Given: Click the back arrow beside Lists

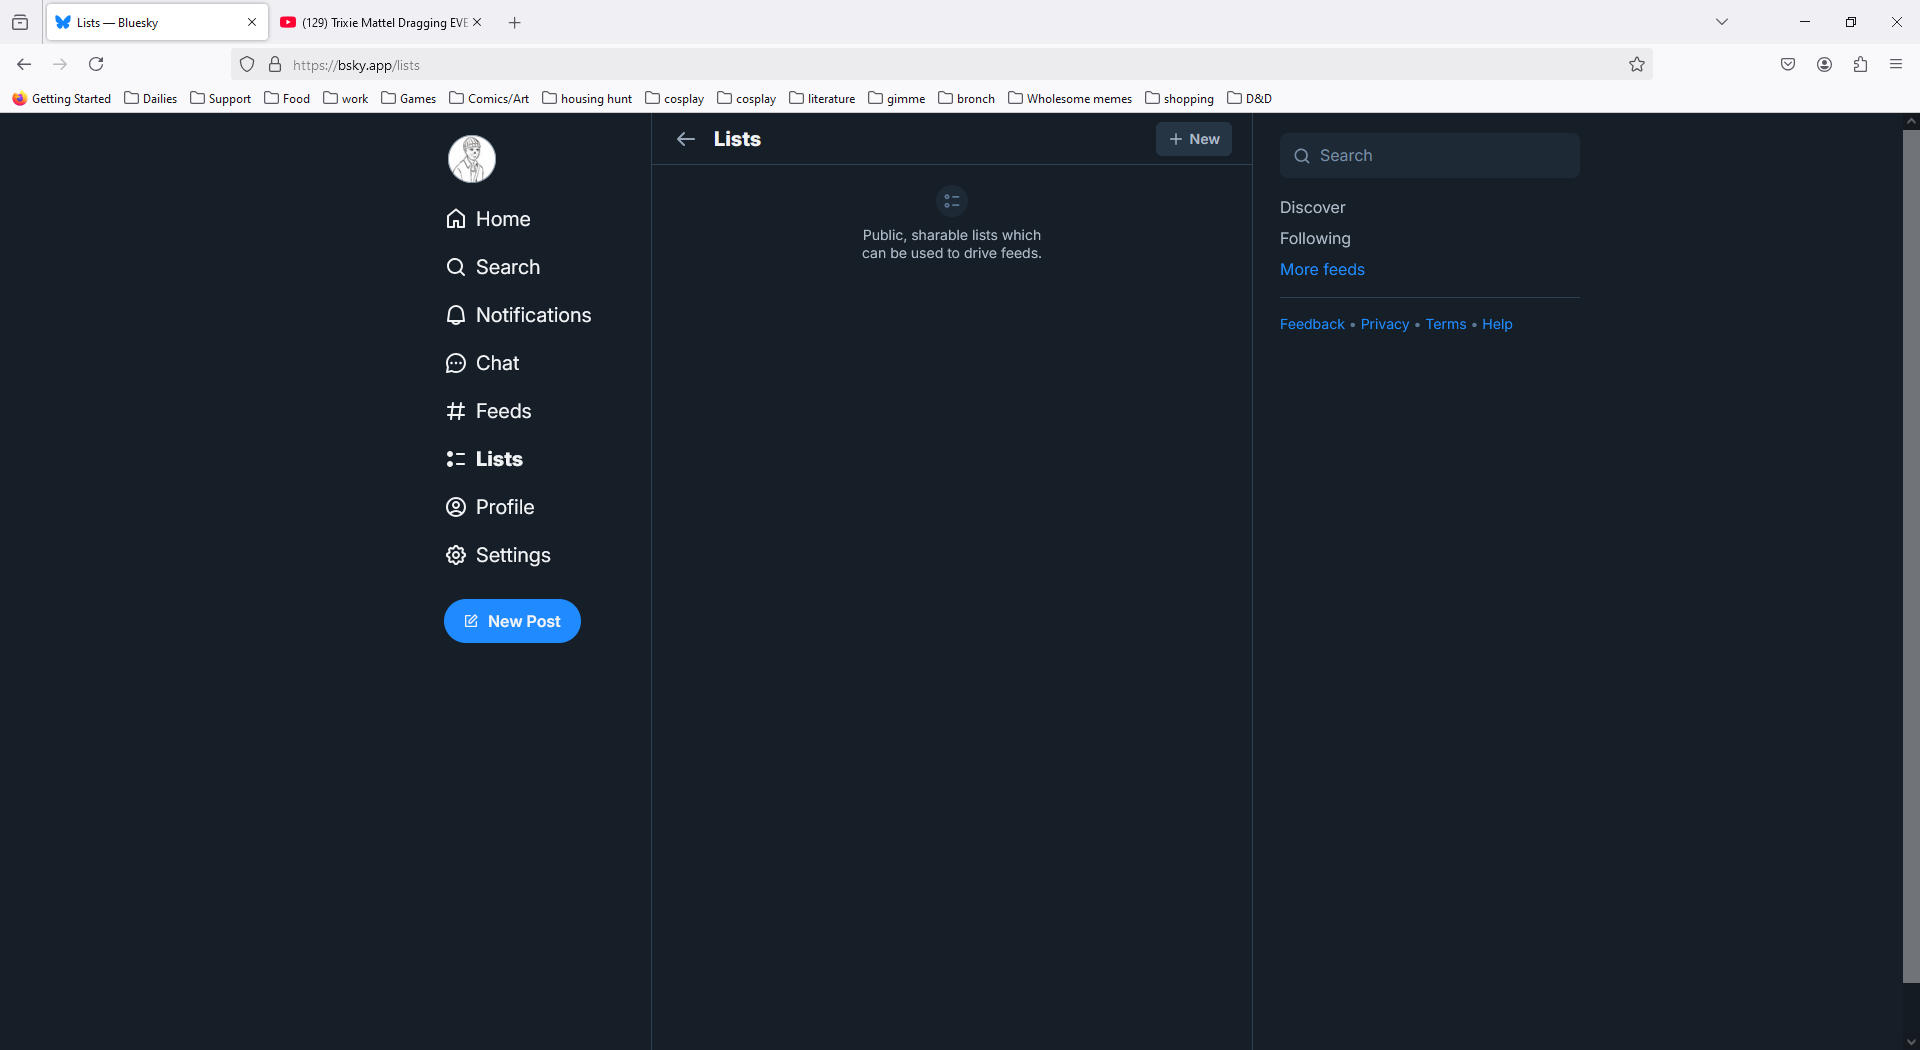Looking at the screenshot, I should click(686, 139).
